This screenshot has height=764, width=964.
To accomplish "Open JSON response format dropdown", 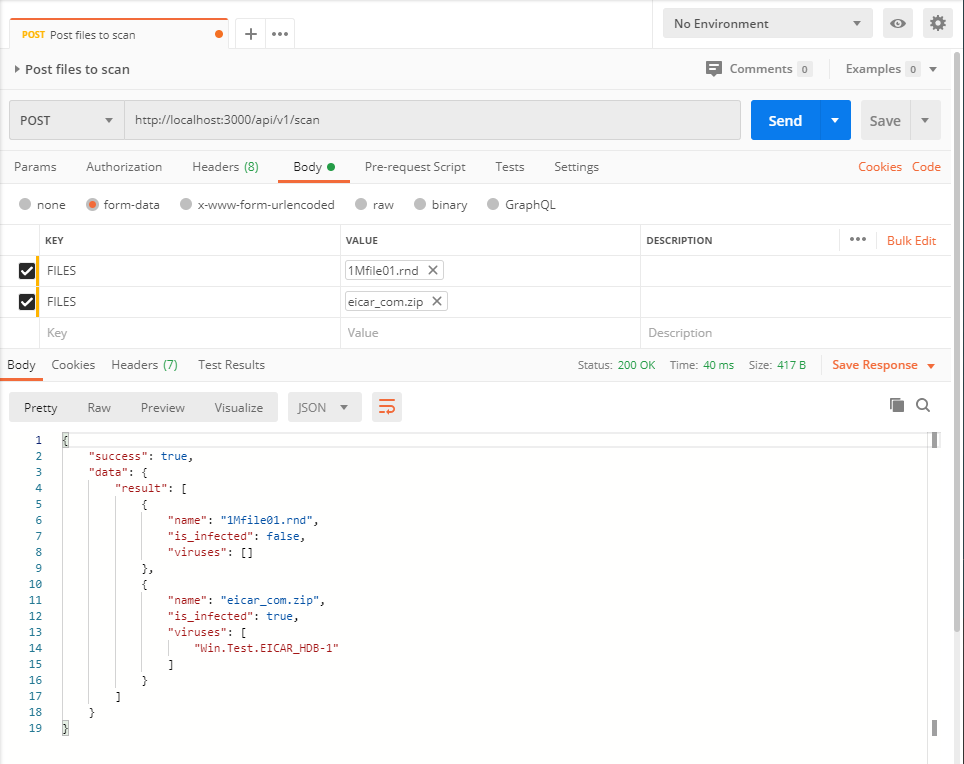I will click(x=324, y=407).
